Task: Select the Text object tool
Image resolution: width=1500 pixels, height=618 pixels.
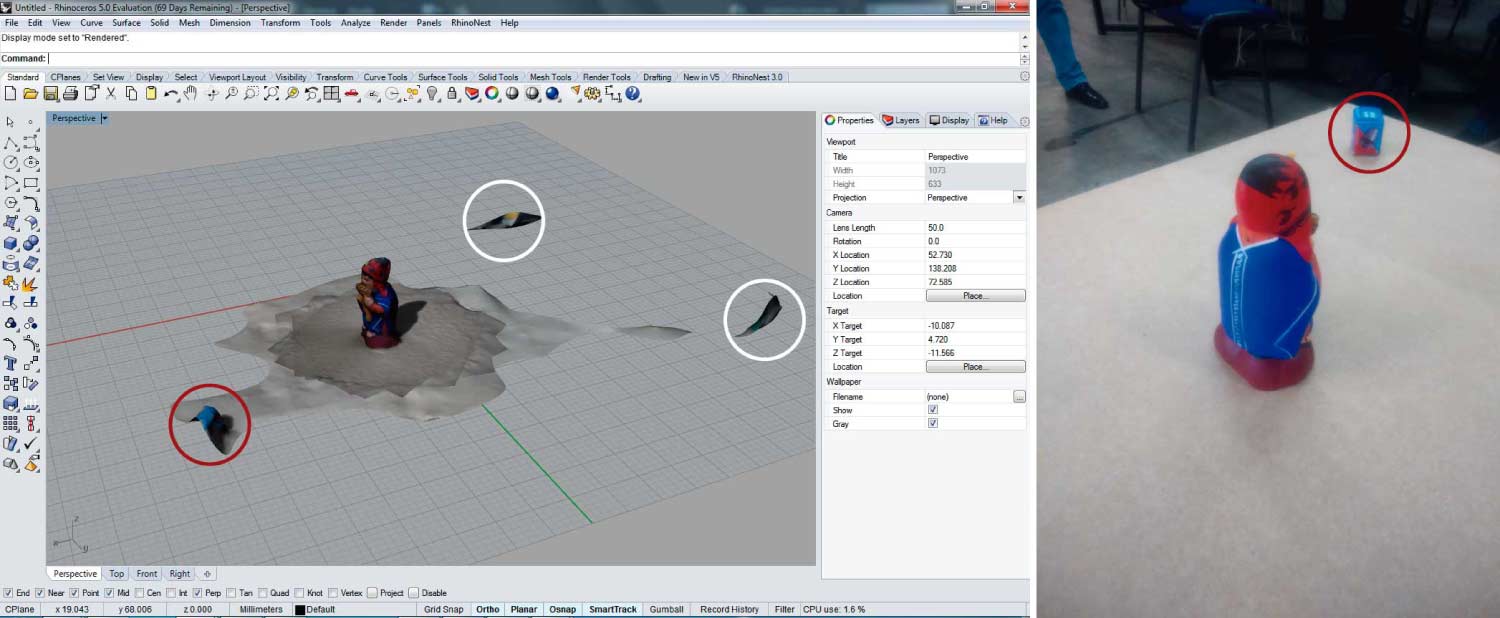Action: (x=11, y=362)
